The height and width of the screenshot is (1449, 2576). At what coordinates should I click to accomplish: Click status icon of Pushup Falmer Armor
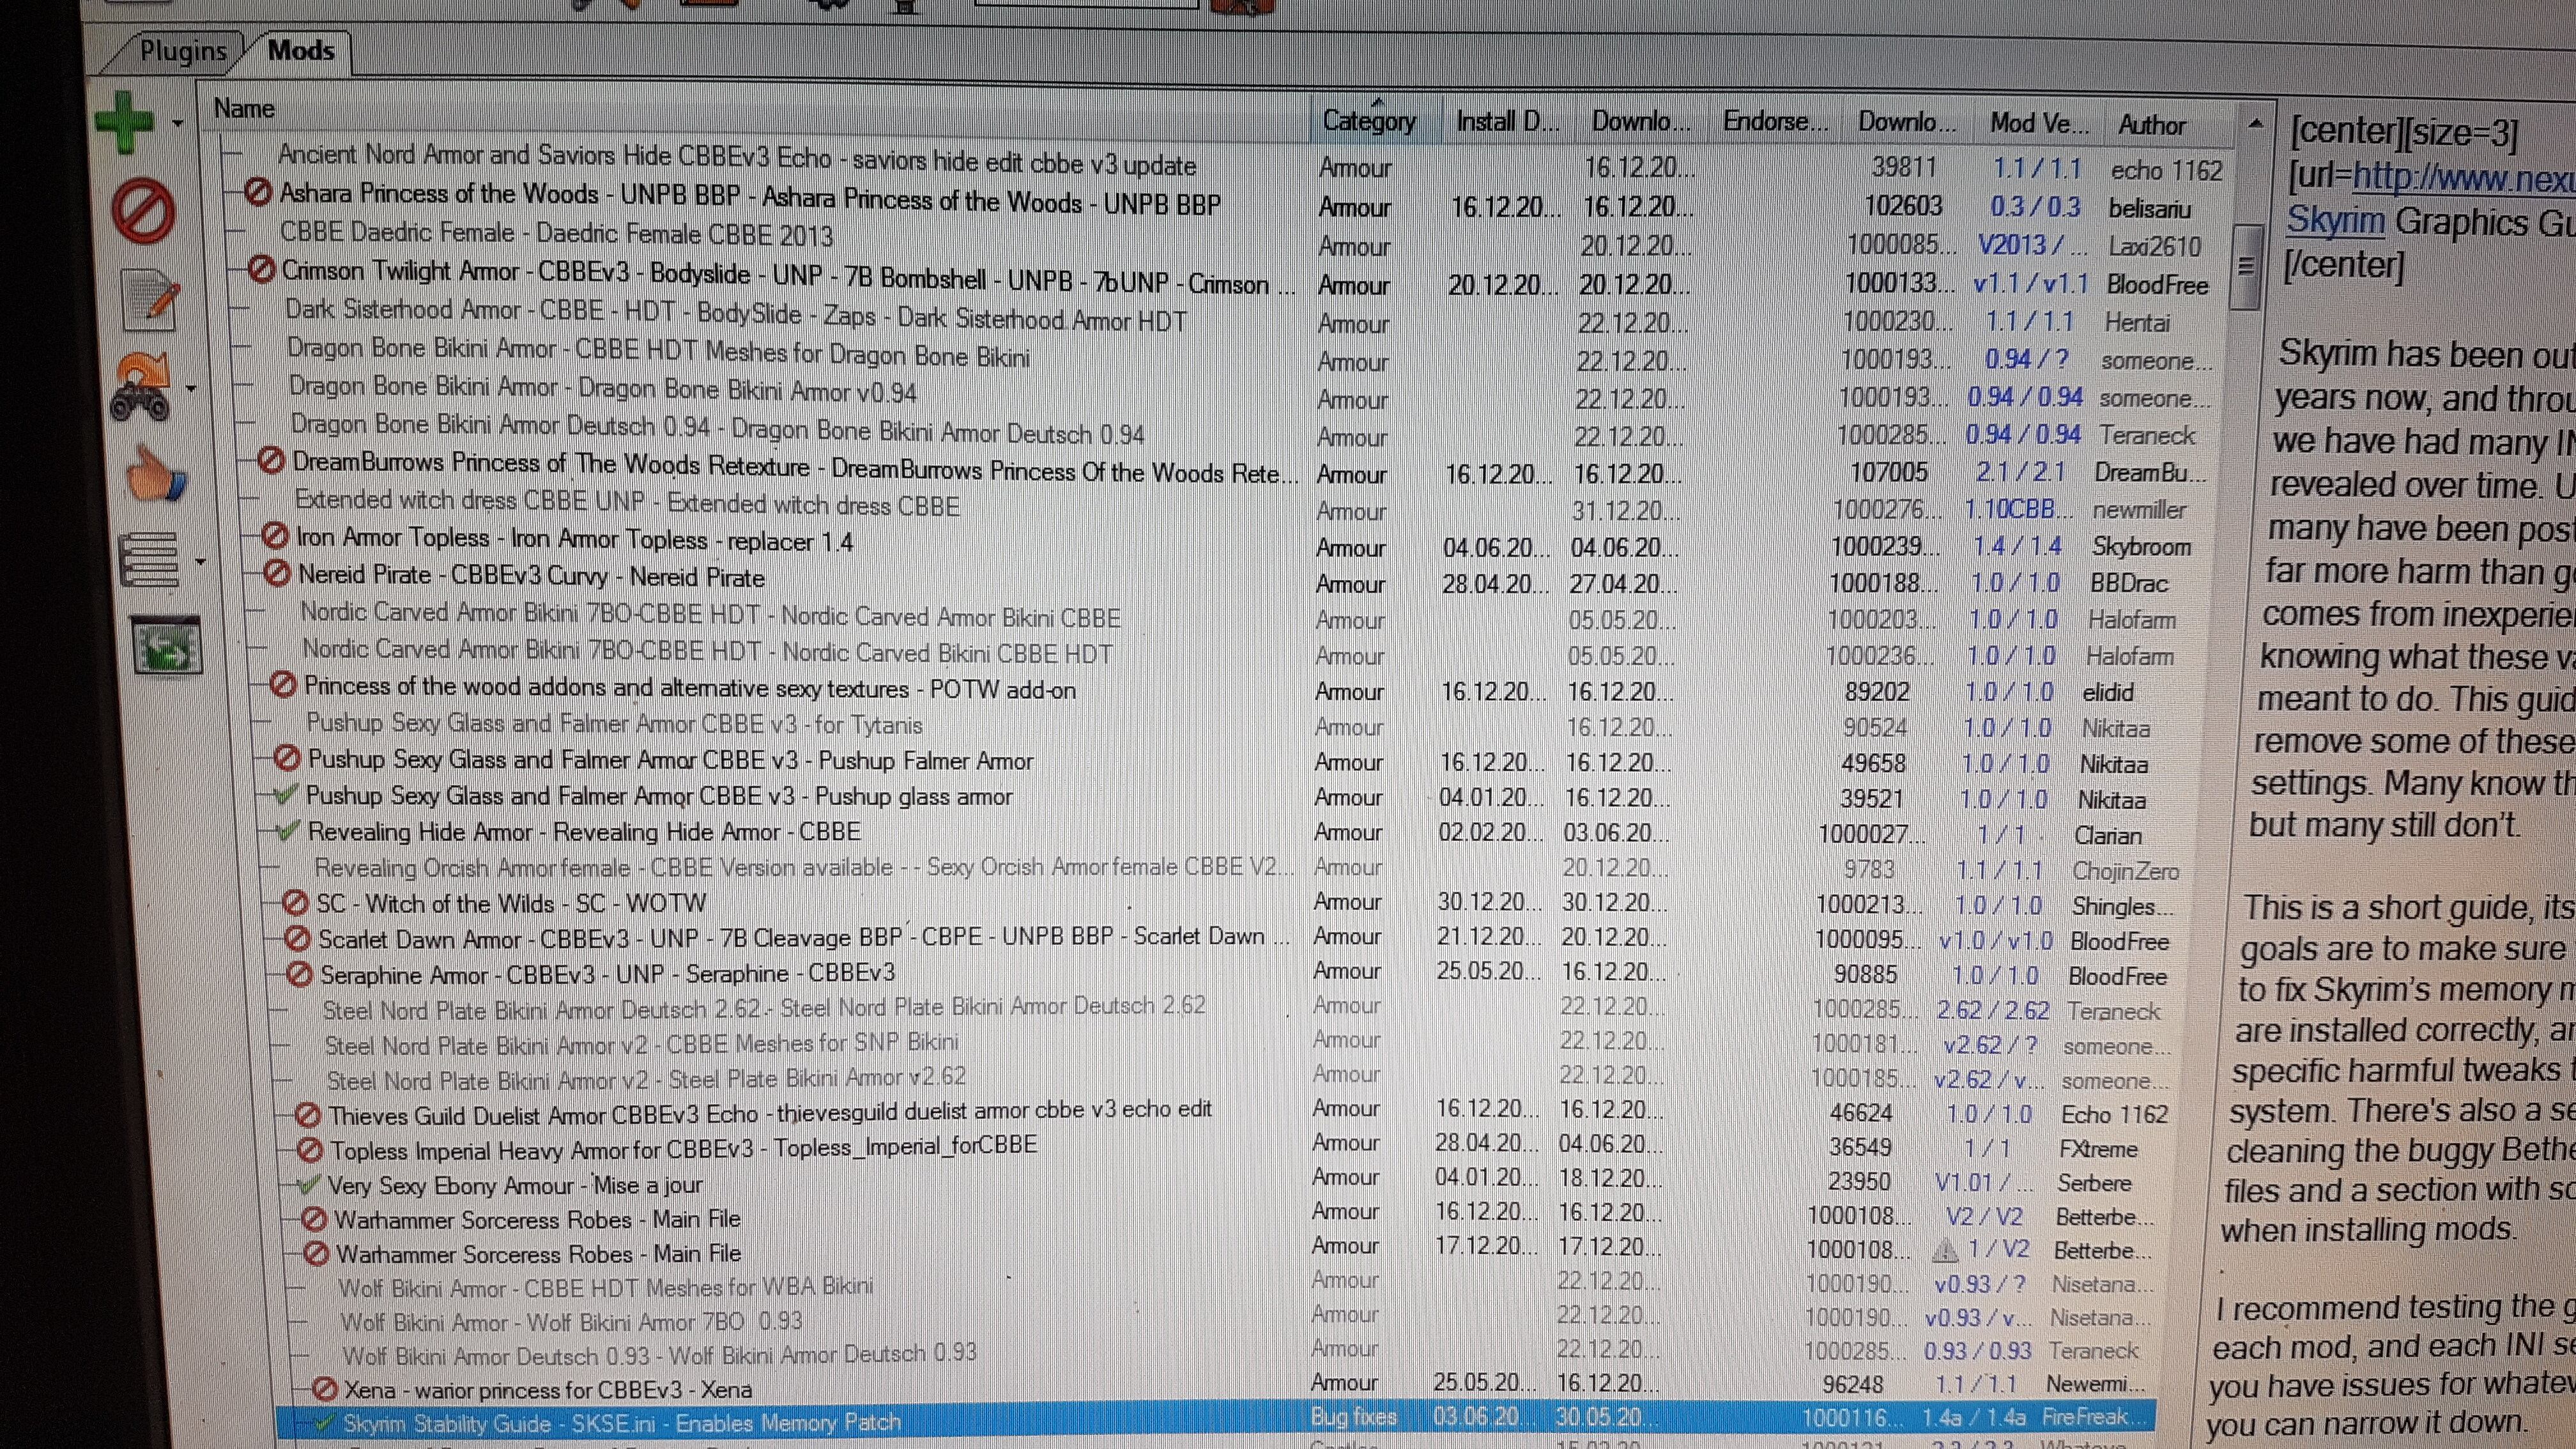pyautogui.click(x=287, y=759)
